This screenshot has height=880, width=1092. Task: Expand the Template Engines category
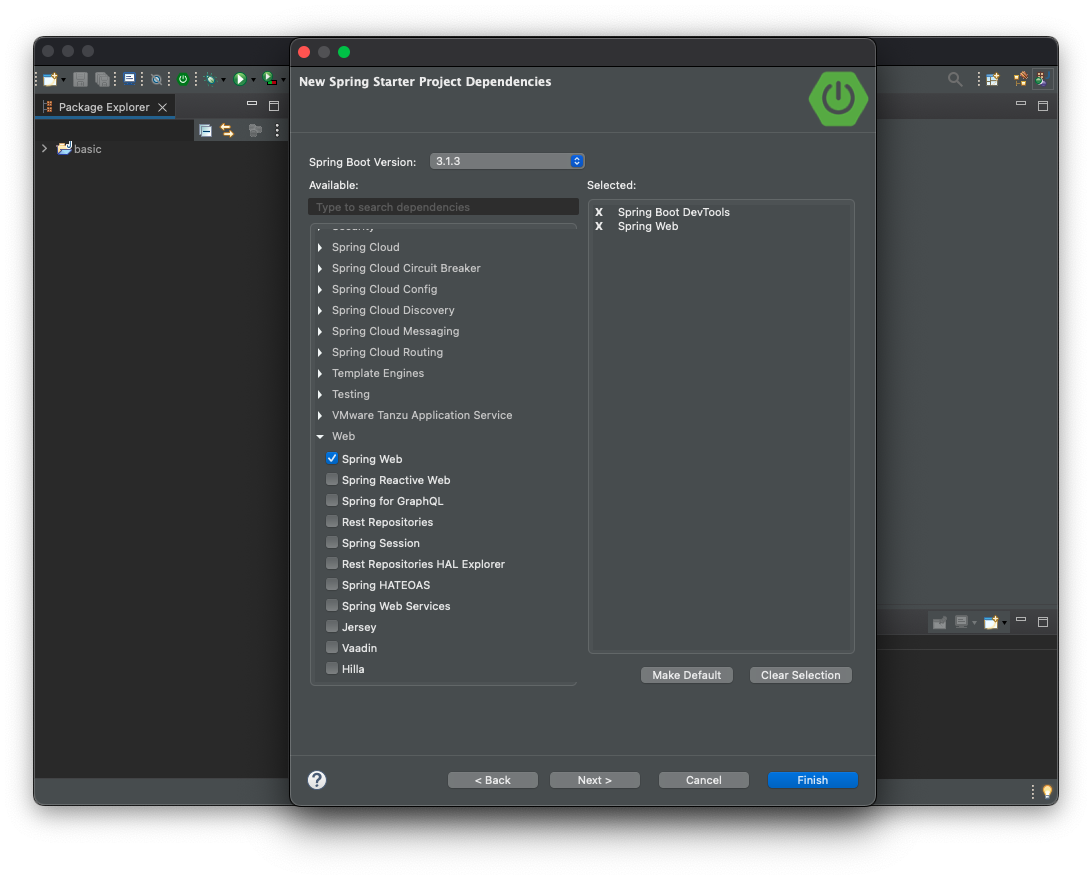pos(320,373)
